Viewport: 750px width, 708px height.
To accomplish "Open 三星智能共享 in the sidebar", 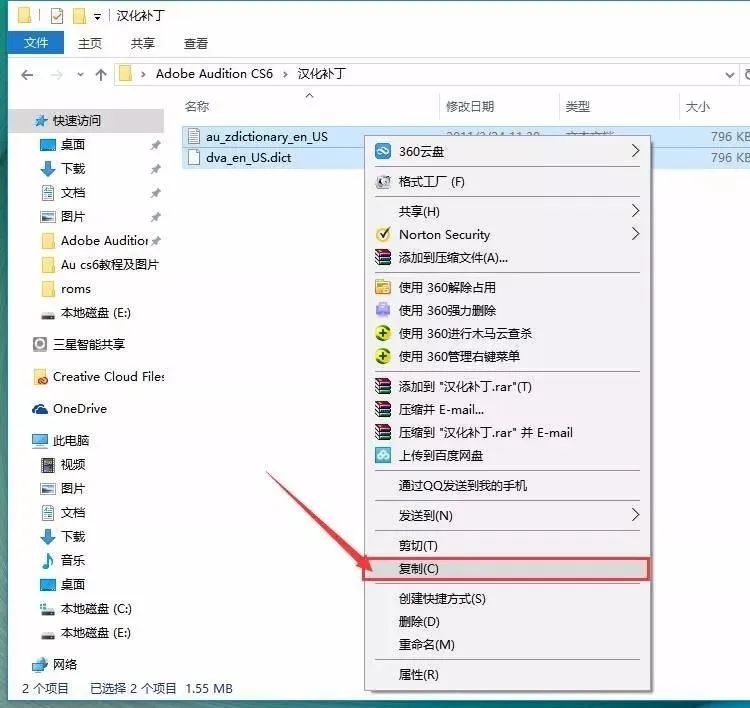I will pos(79,344).
